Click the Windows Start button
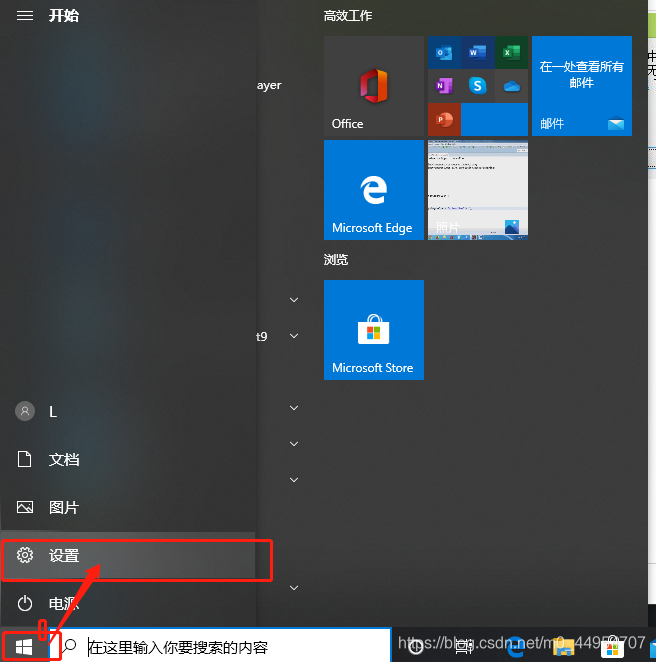This screenshot has width=656, height=662. click(24, 646)
